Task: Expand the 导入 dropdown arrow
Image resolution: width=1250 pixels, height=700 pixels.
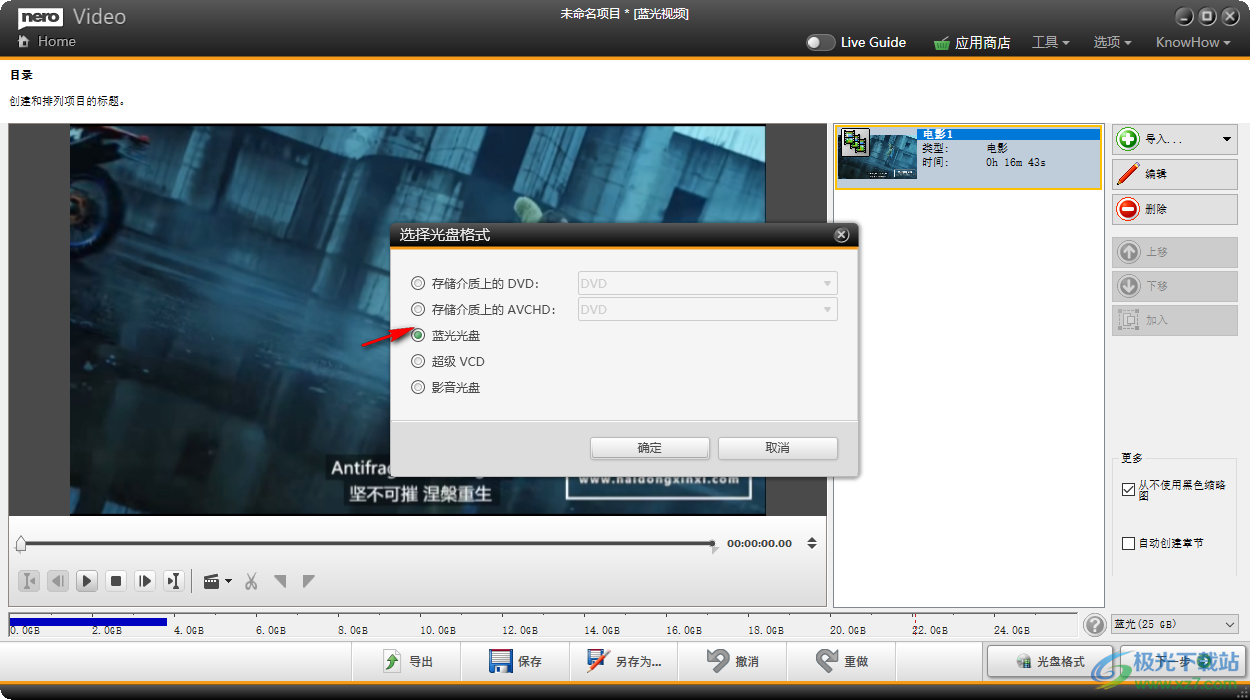Action: click(x=1227, y=139)
